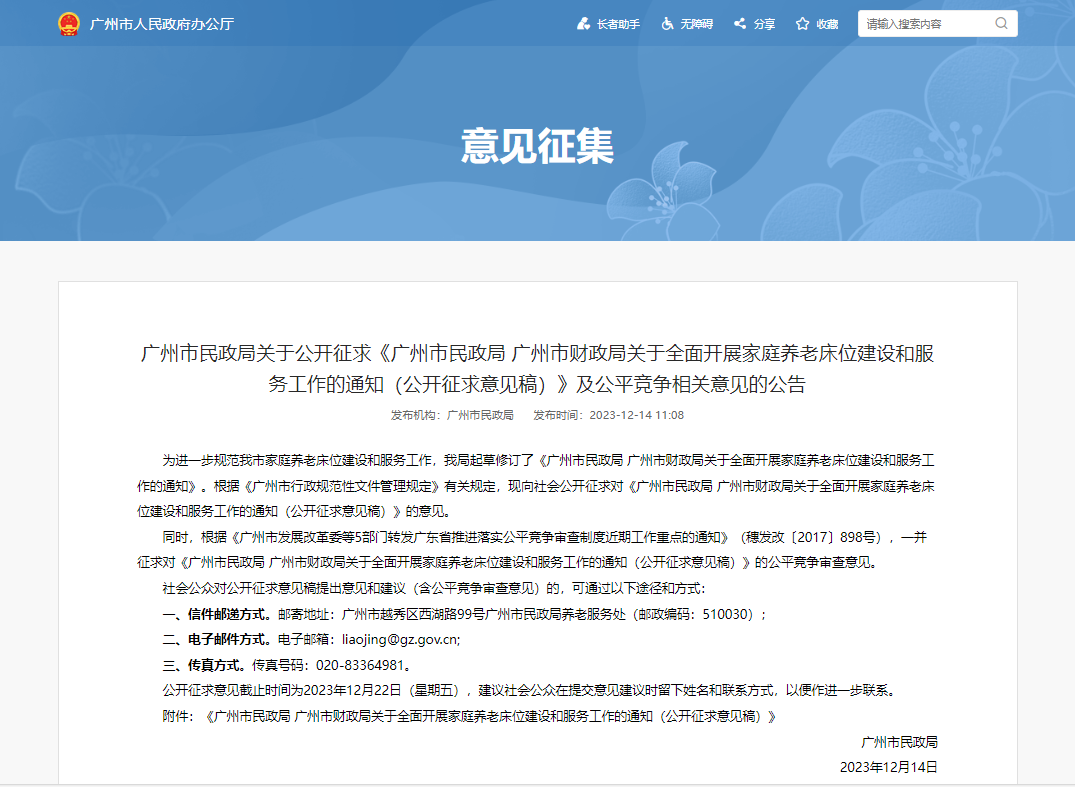Click the 广州市民政局 signature at the bottom

click(899, 742)
